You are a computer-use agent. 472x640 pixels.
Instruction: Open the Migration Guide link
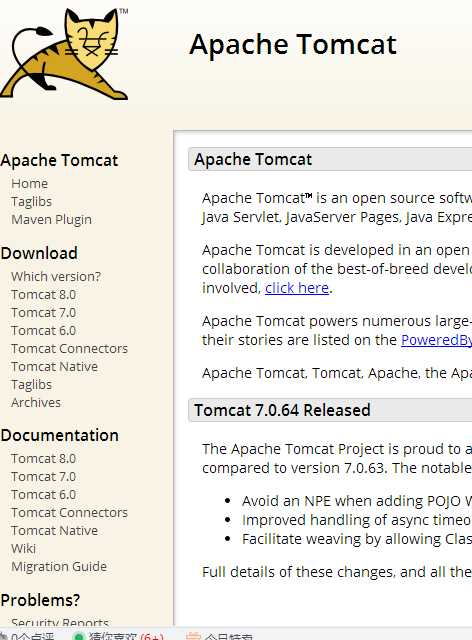click(x=59, y=567)
